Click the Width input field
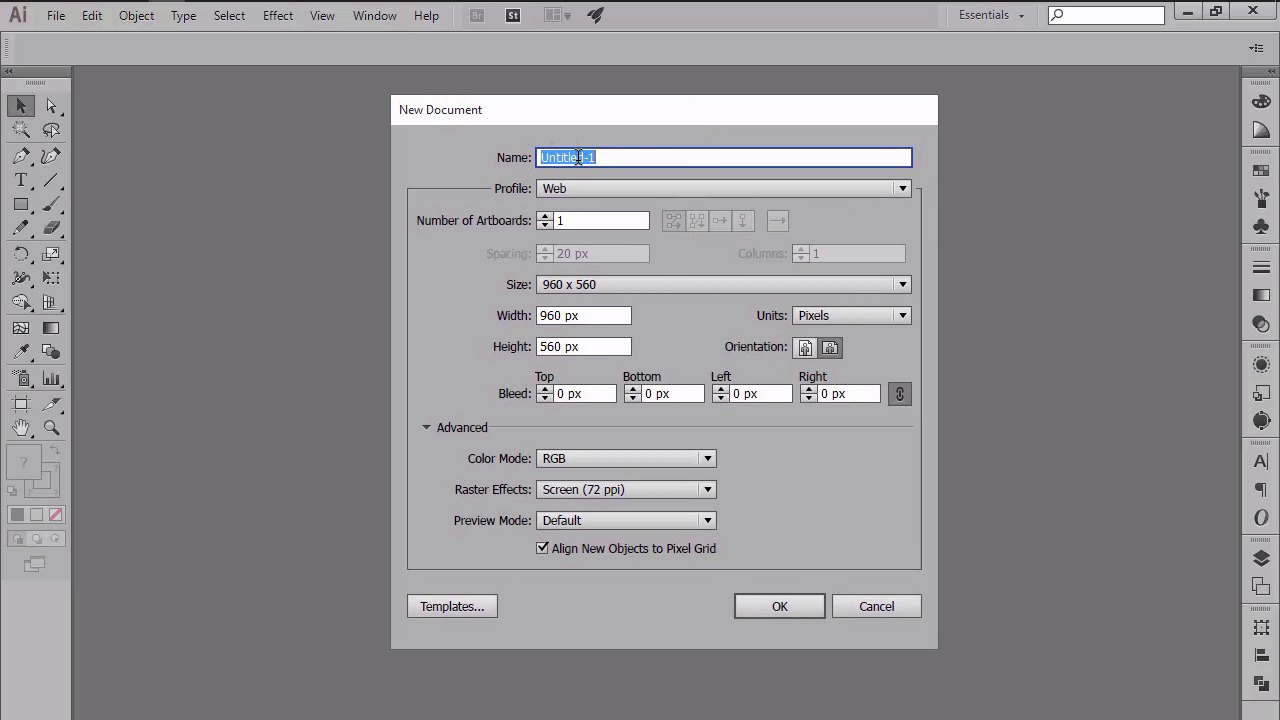 tap(583, 315)
